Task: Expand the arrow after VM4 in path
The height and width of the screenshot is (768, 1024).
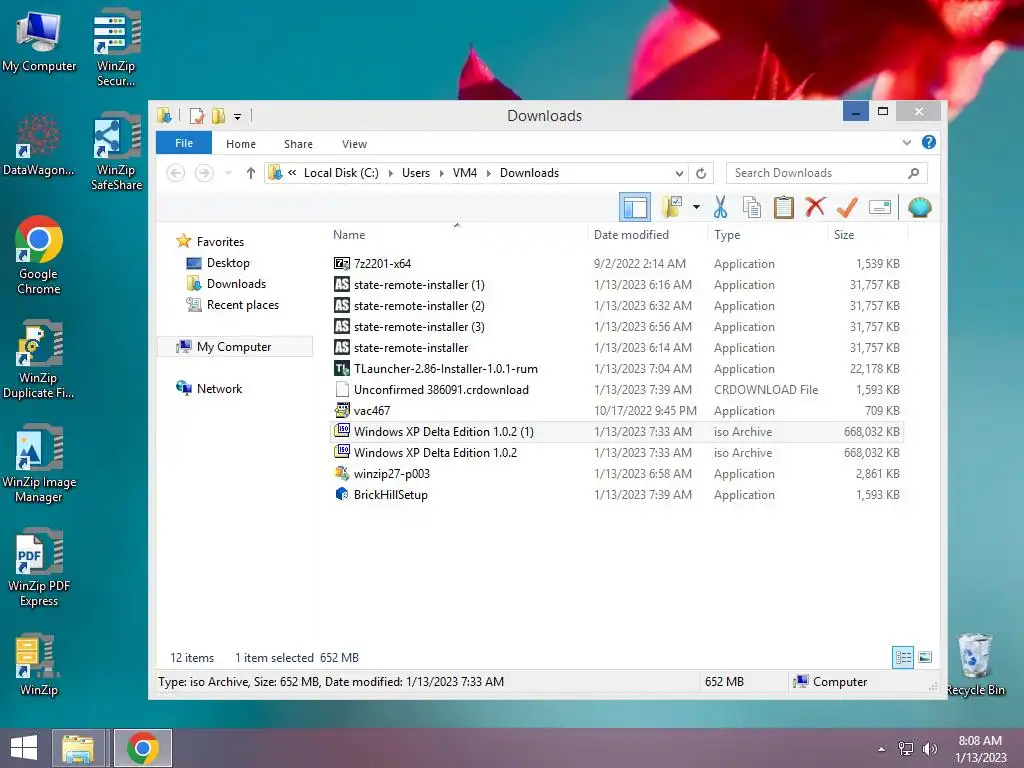Action: point(488,173)
